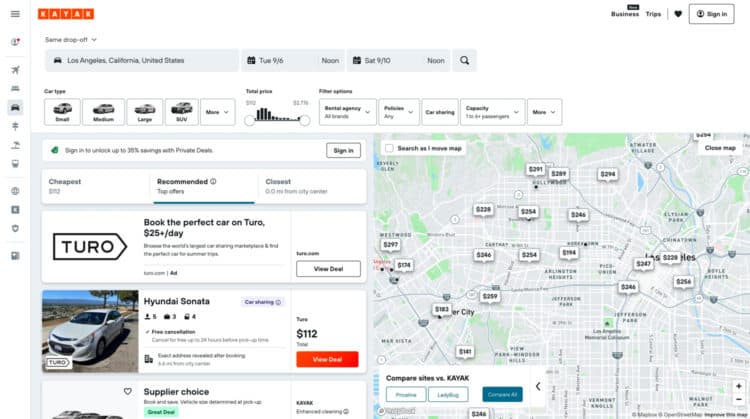This screenshot has width=750, height=419.
Task: Select the SUV car type icon
Action: click(x=181, y=112)
